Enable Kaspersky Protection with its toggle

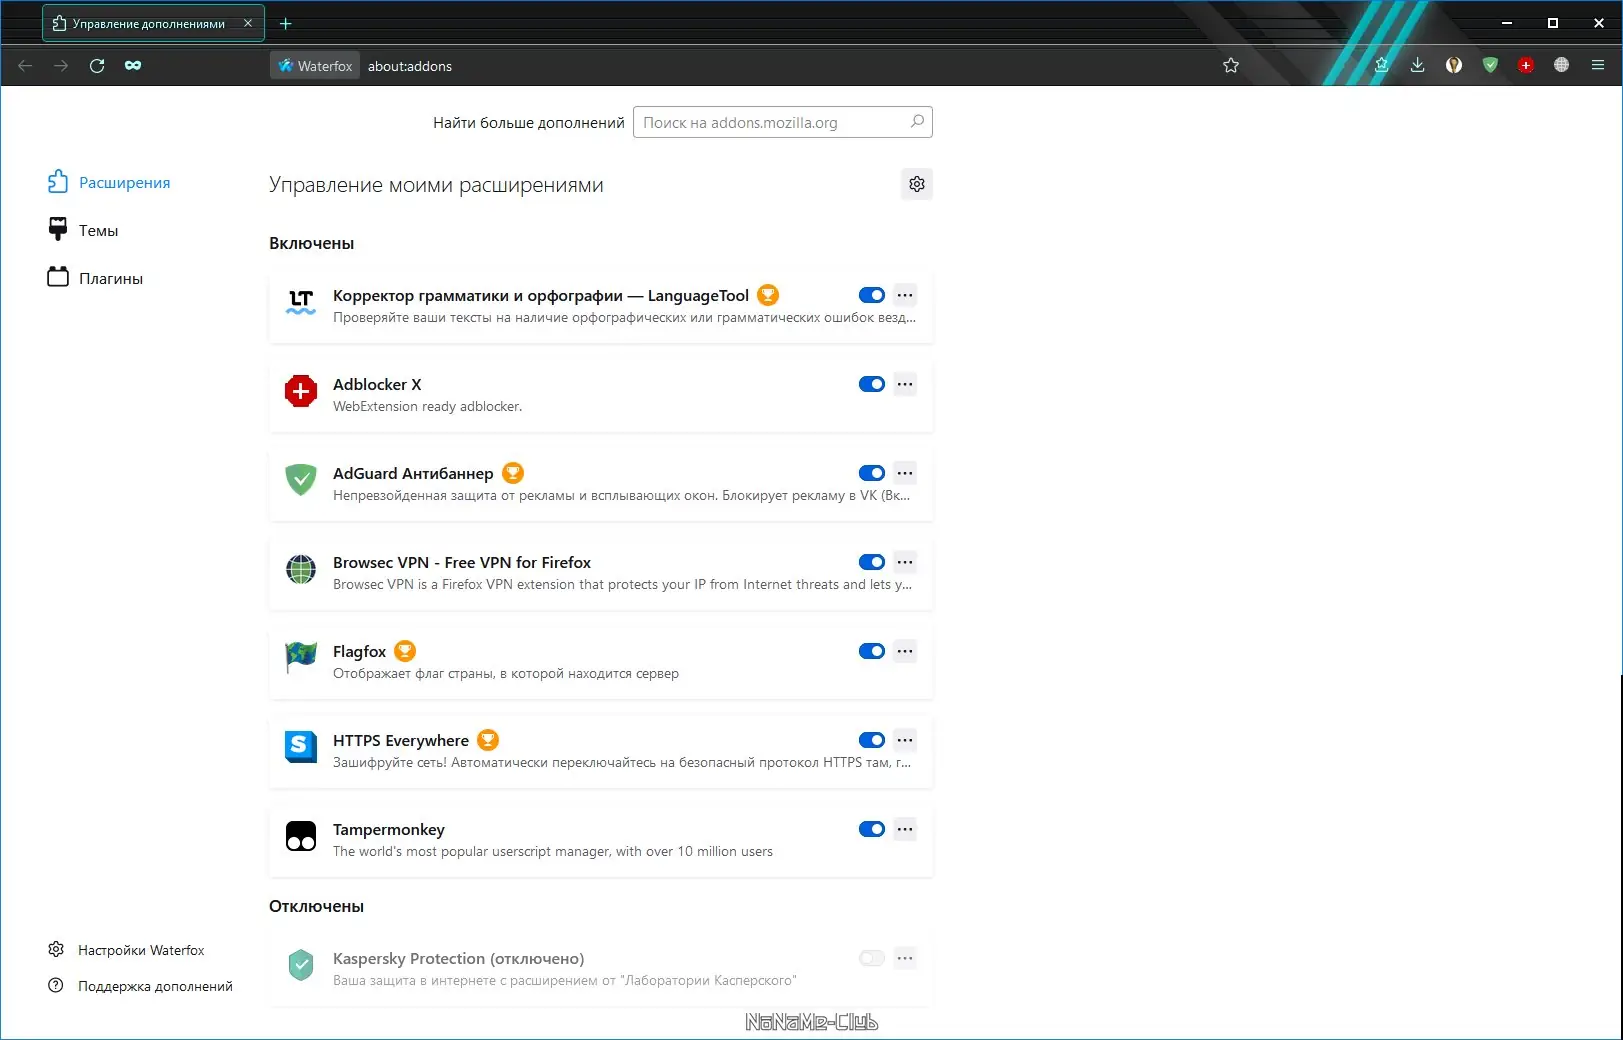[872, 958]
